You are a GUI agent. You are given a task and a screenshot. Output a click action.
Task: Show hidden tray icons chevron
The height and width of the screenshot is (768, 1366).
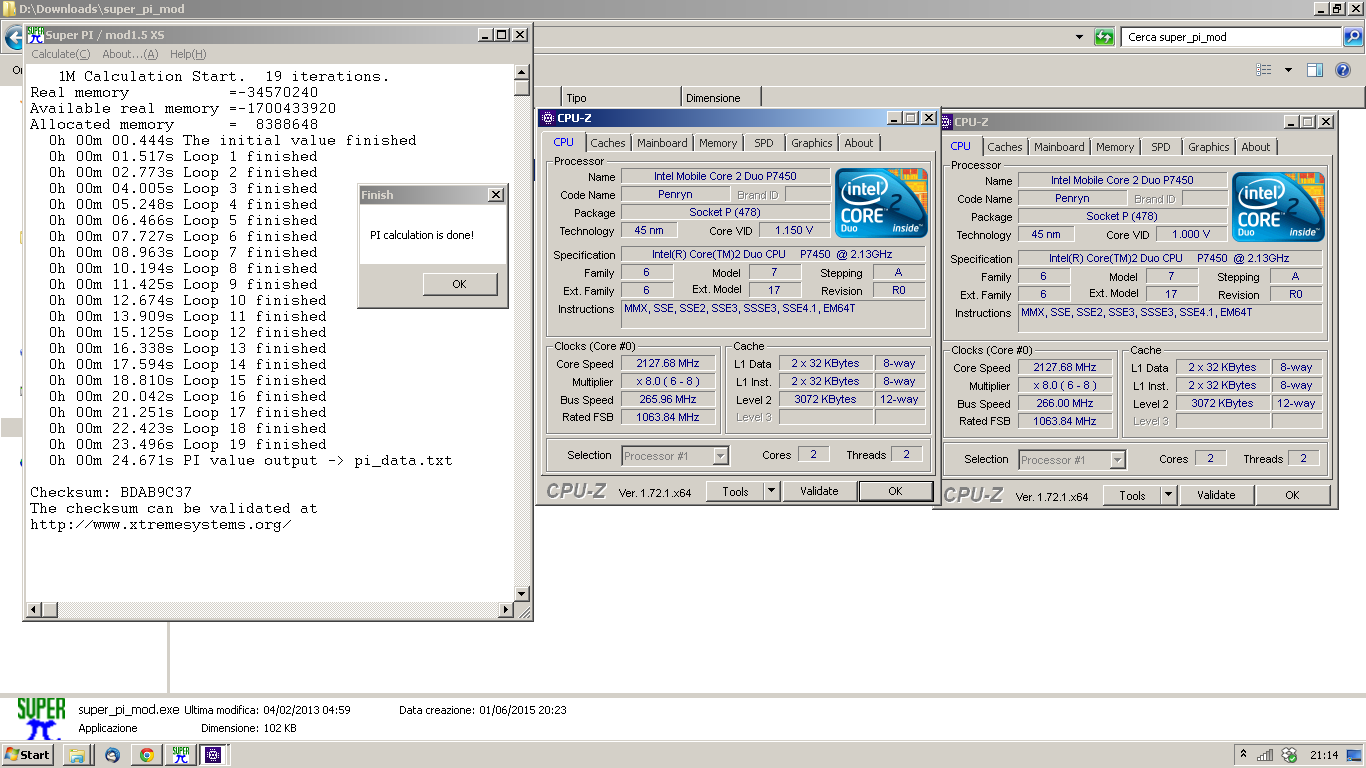(x=1243, y=754)
